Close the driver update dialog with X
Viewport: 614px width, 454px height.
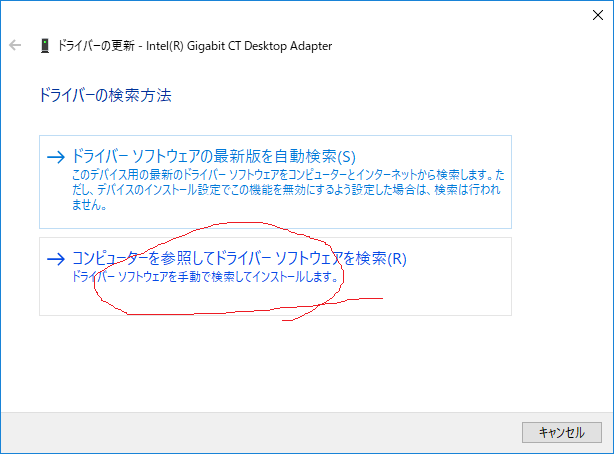(x=590, y=12)
